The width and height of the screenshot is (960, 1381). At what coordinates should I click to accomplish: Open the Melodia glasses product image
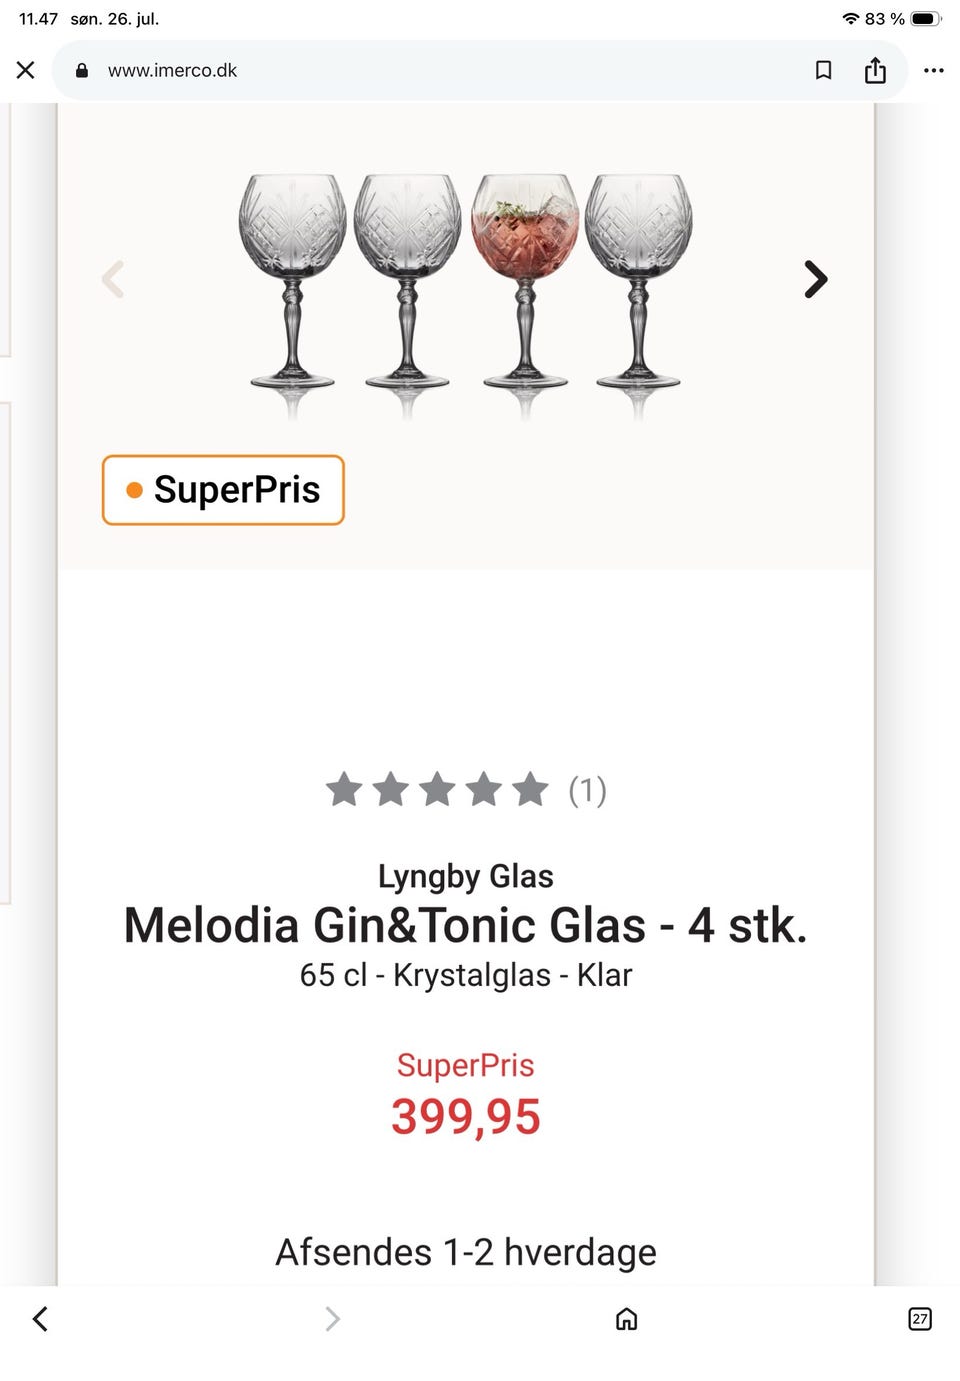466,295
